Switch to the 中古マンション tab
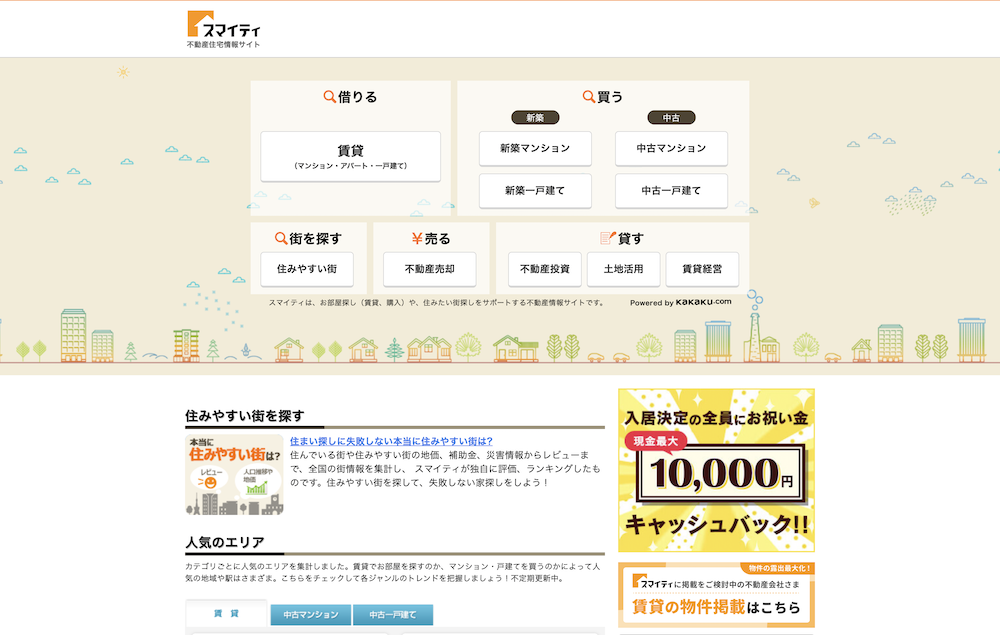The image size is (1000, 635). click(310, 615)
